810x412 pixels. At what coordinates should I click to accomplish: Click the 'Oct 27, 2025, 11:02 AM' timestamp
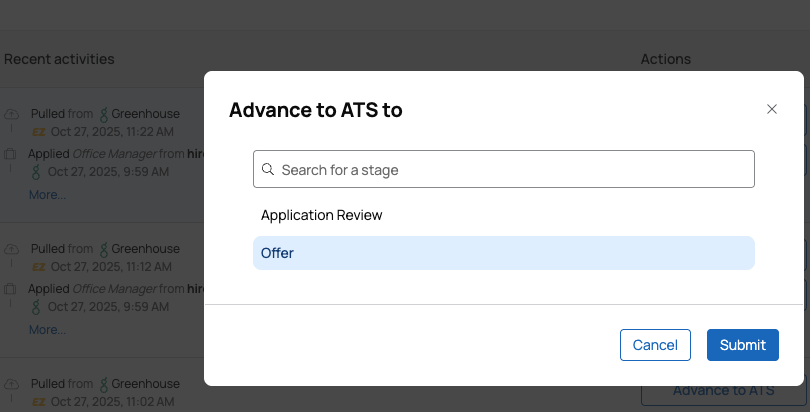coord(112,401)
